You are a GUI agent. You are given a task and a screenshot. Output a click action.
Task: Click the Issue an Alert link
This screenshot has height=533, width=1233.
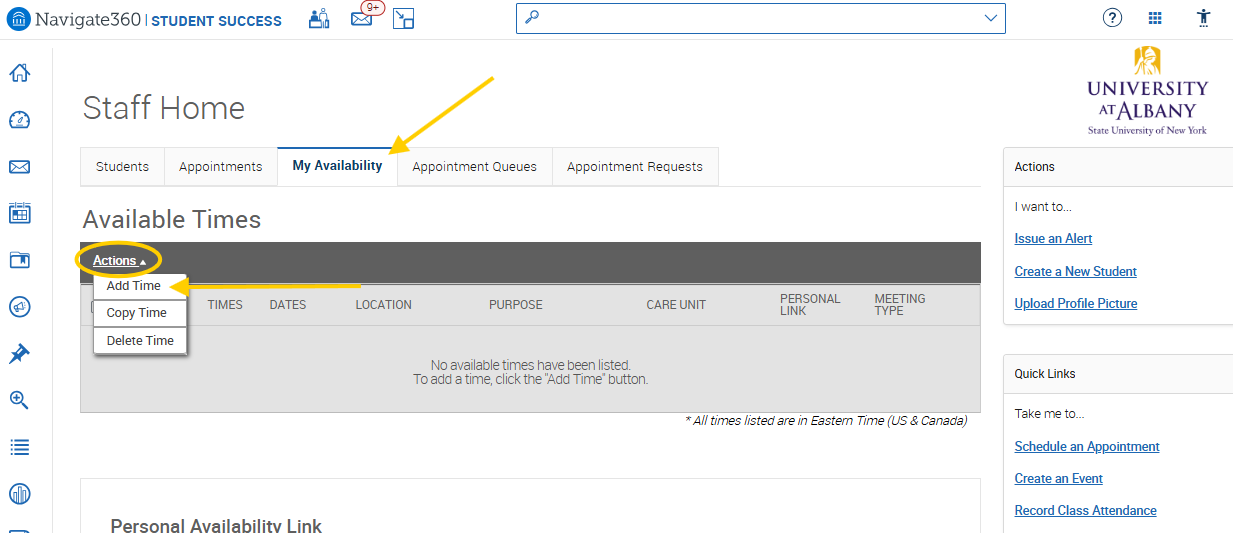click(x=1053, y=239)
